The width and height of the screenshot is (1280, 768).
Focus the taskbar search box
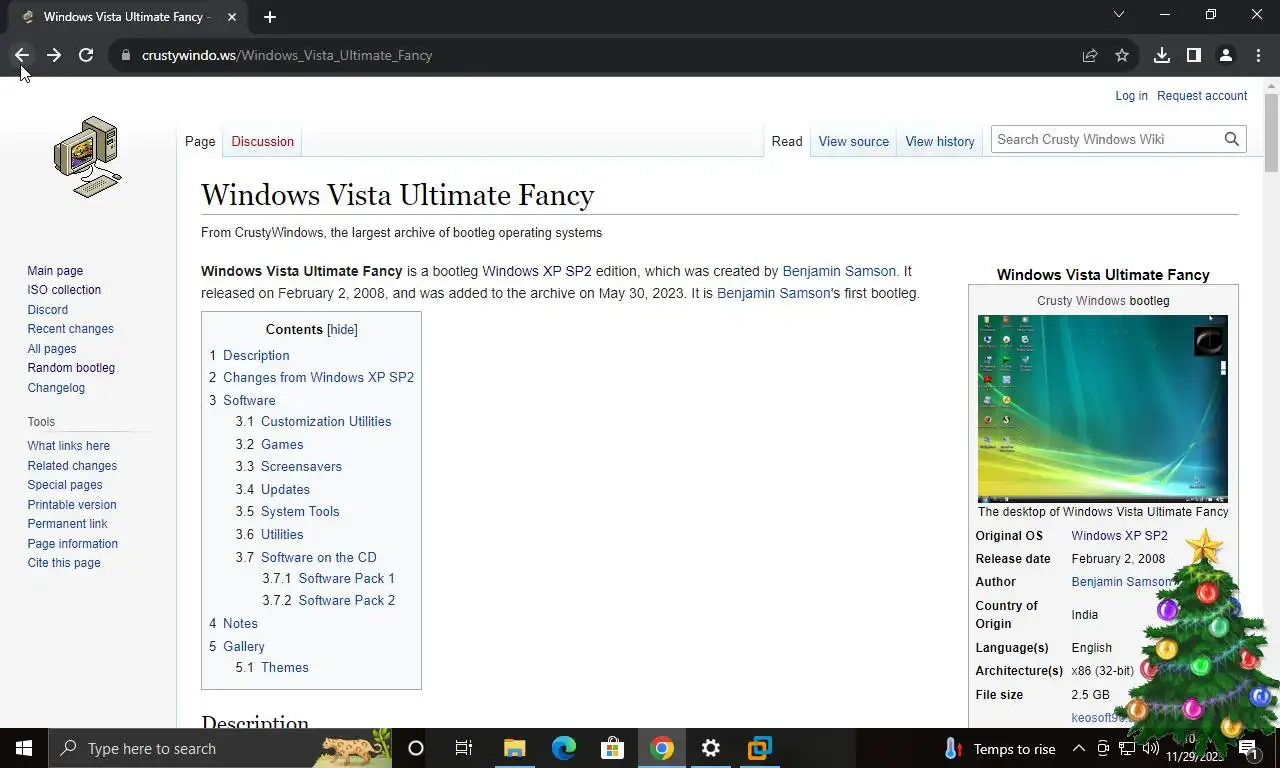pos(220,748)
